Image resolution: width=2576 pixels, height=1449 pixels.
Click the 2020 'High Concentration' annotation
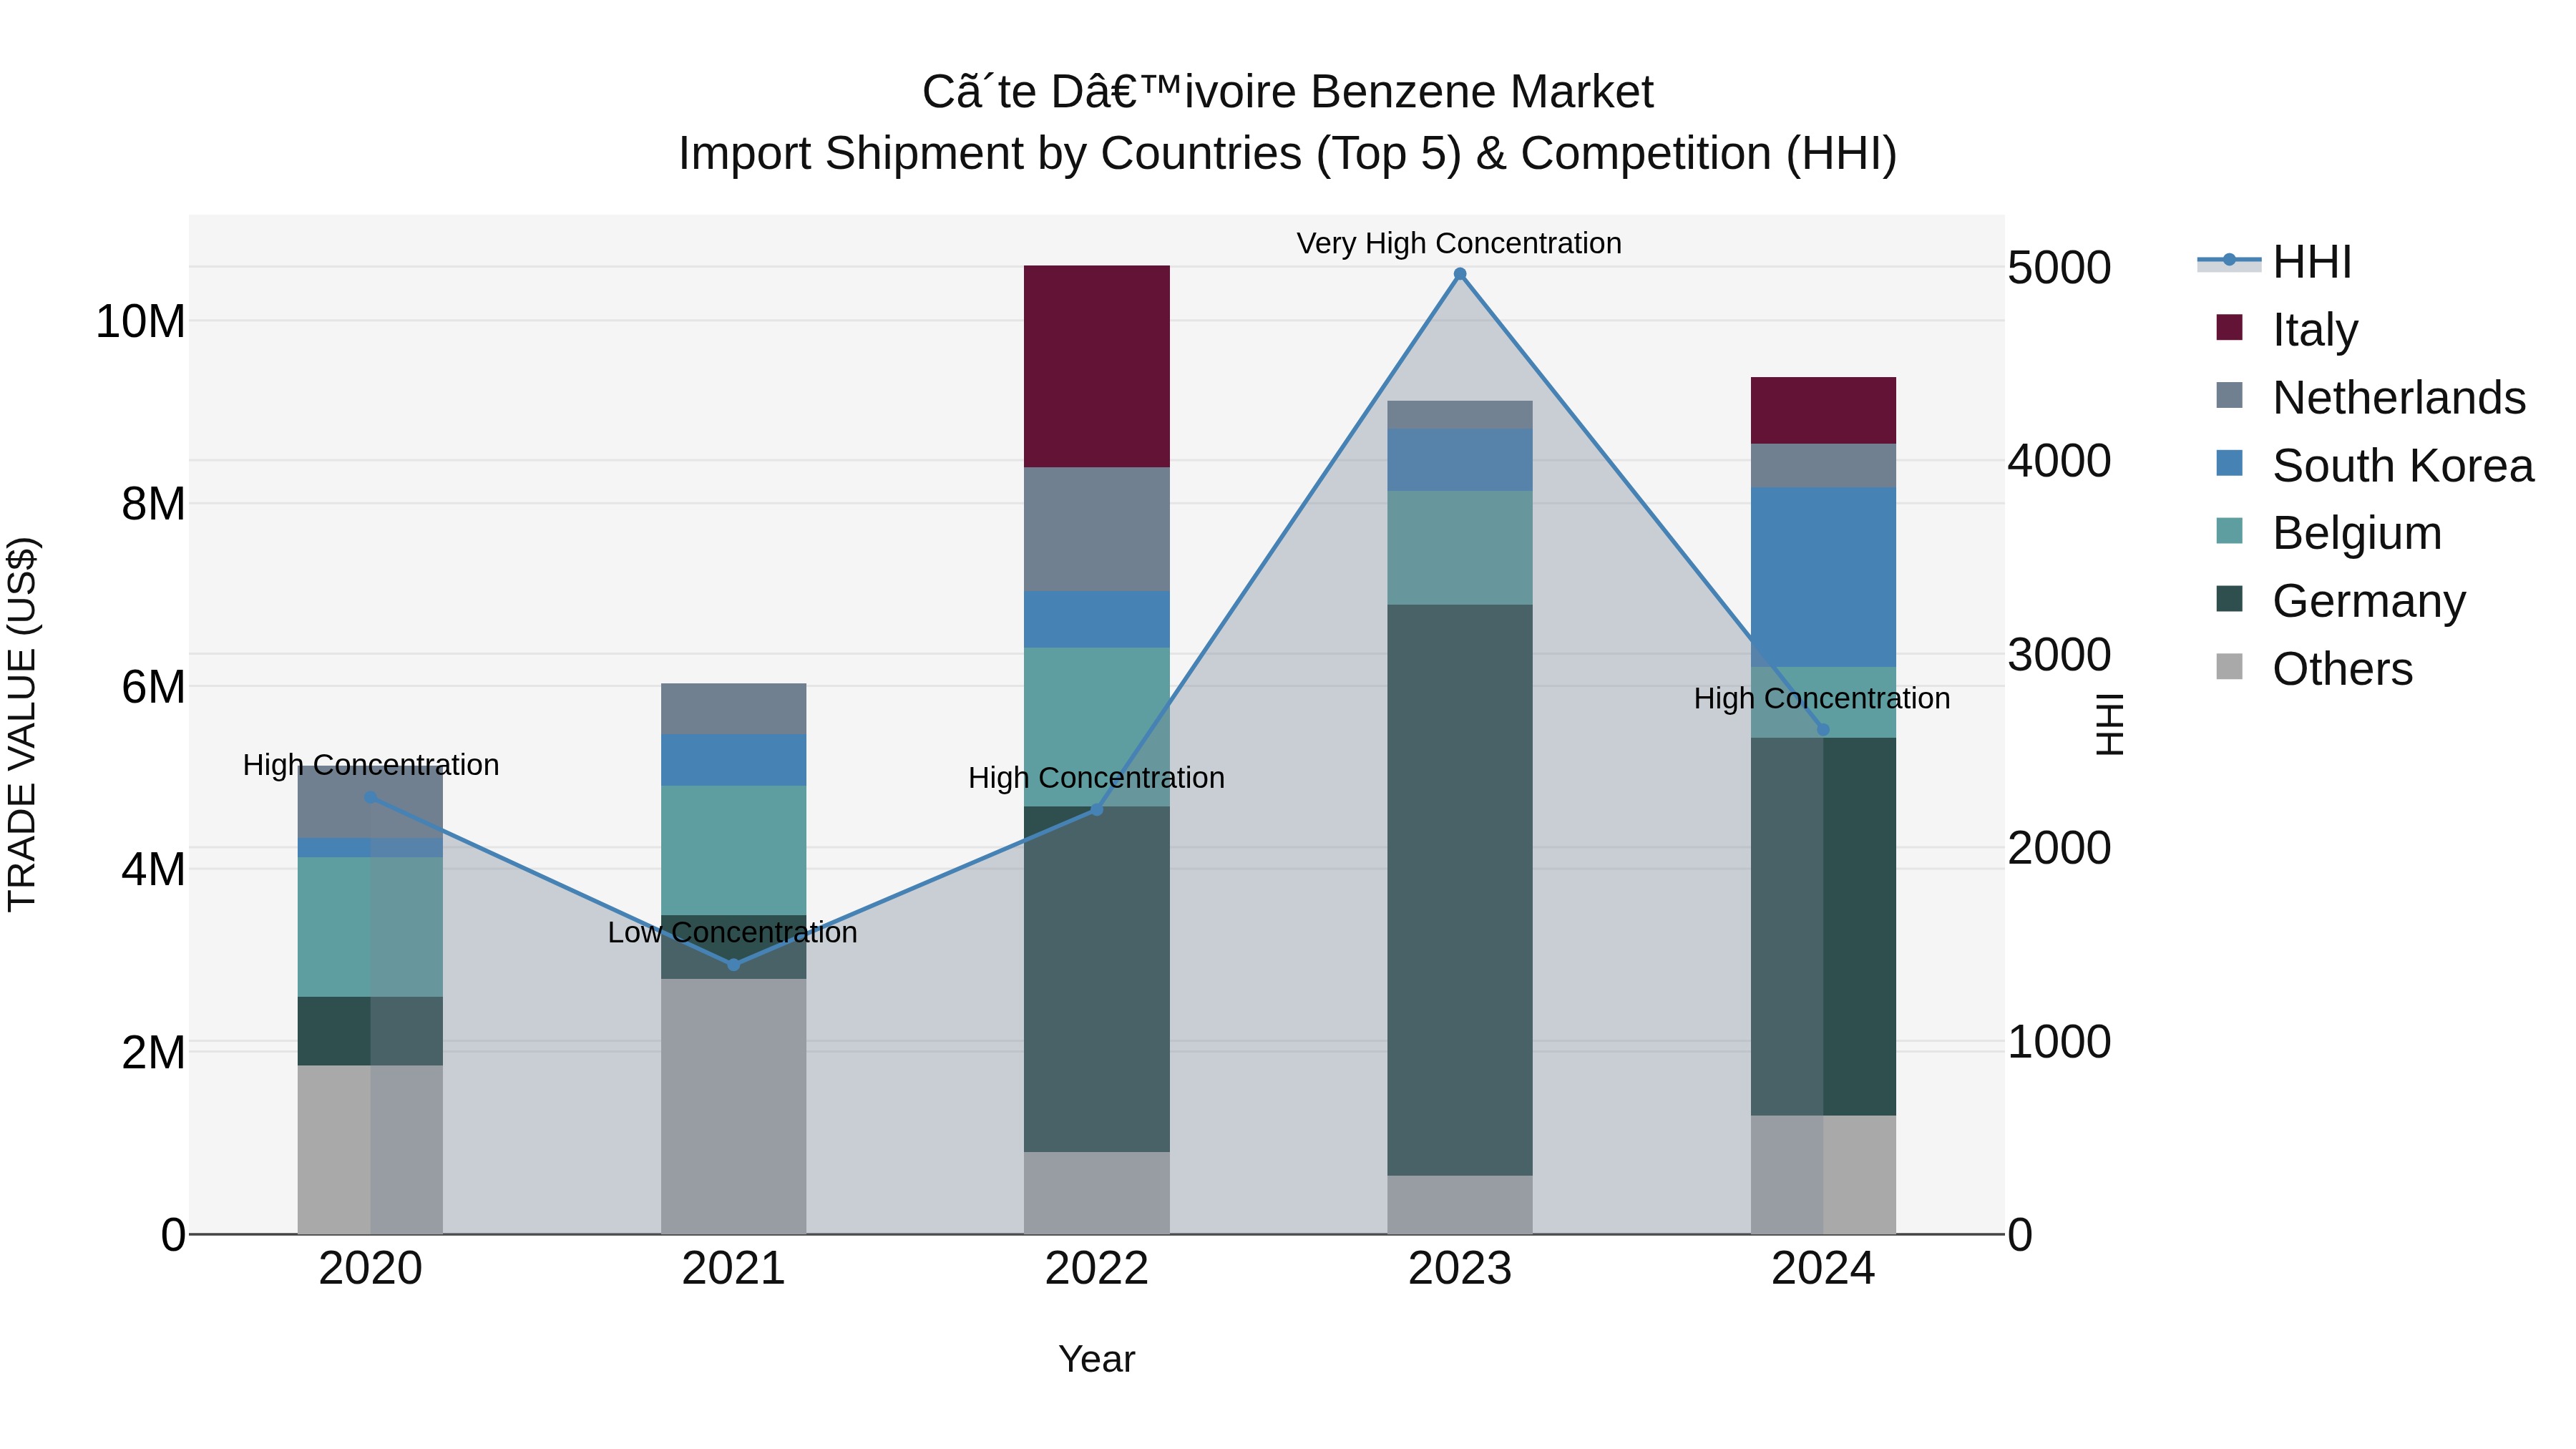coord(370,765)
